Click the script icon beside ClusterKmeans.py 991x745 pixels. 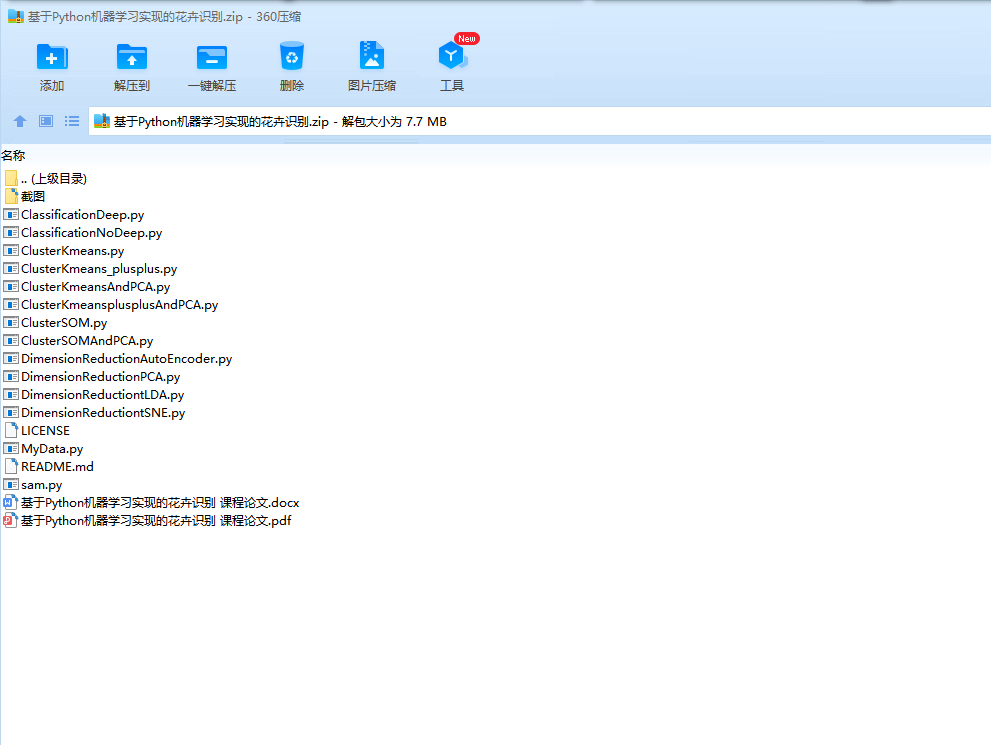point(11,251)
